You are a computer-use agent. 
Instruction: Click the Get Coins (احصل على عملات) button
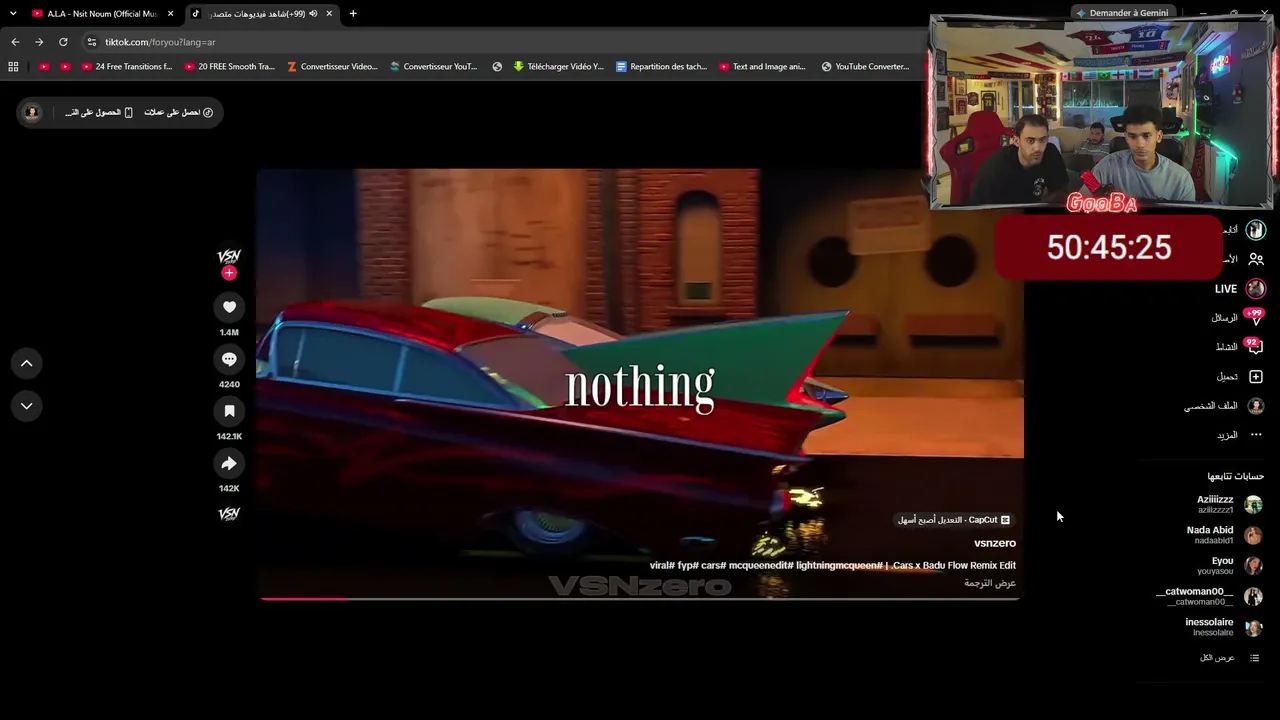[x=179, y=113]
